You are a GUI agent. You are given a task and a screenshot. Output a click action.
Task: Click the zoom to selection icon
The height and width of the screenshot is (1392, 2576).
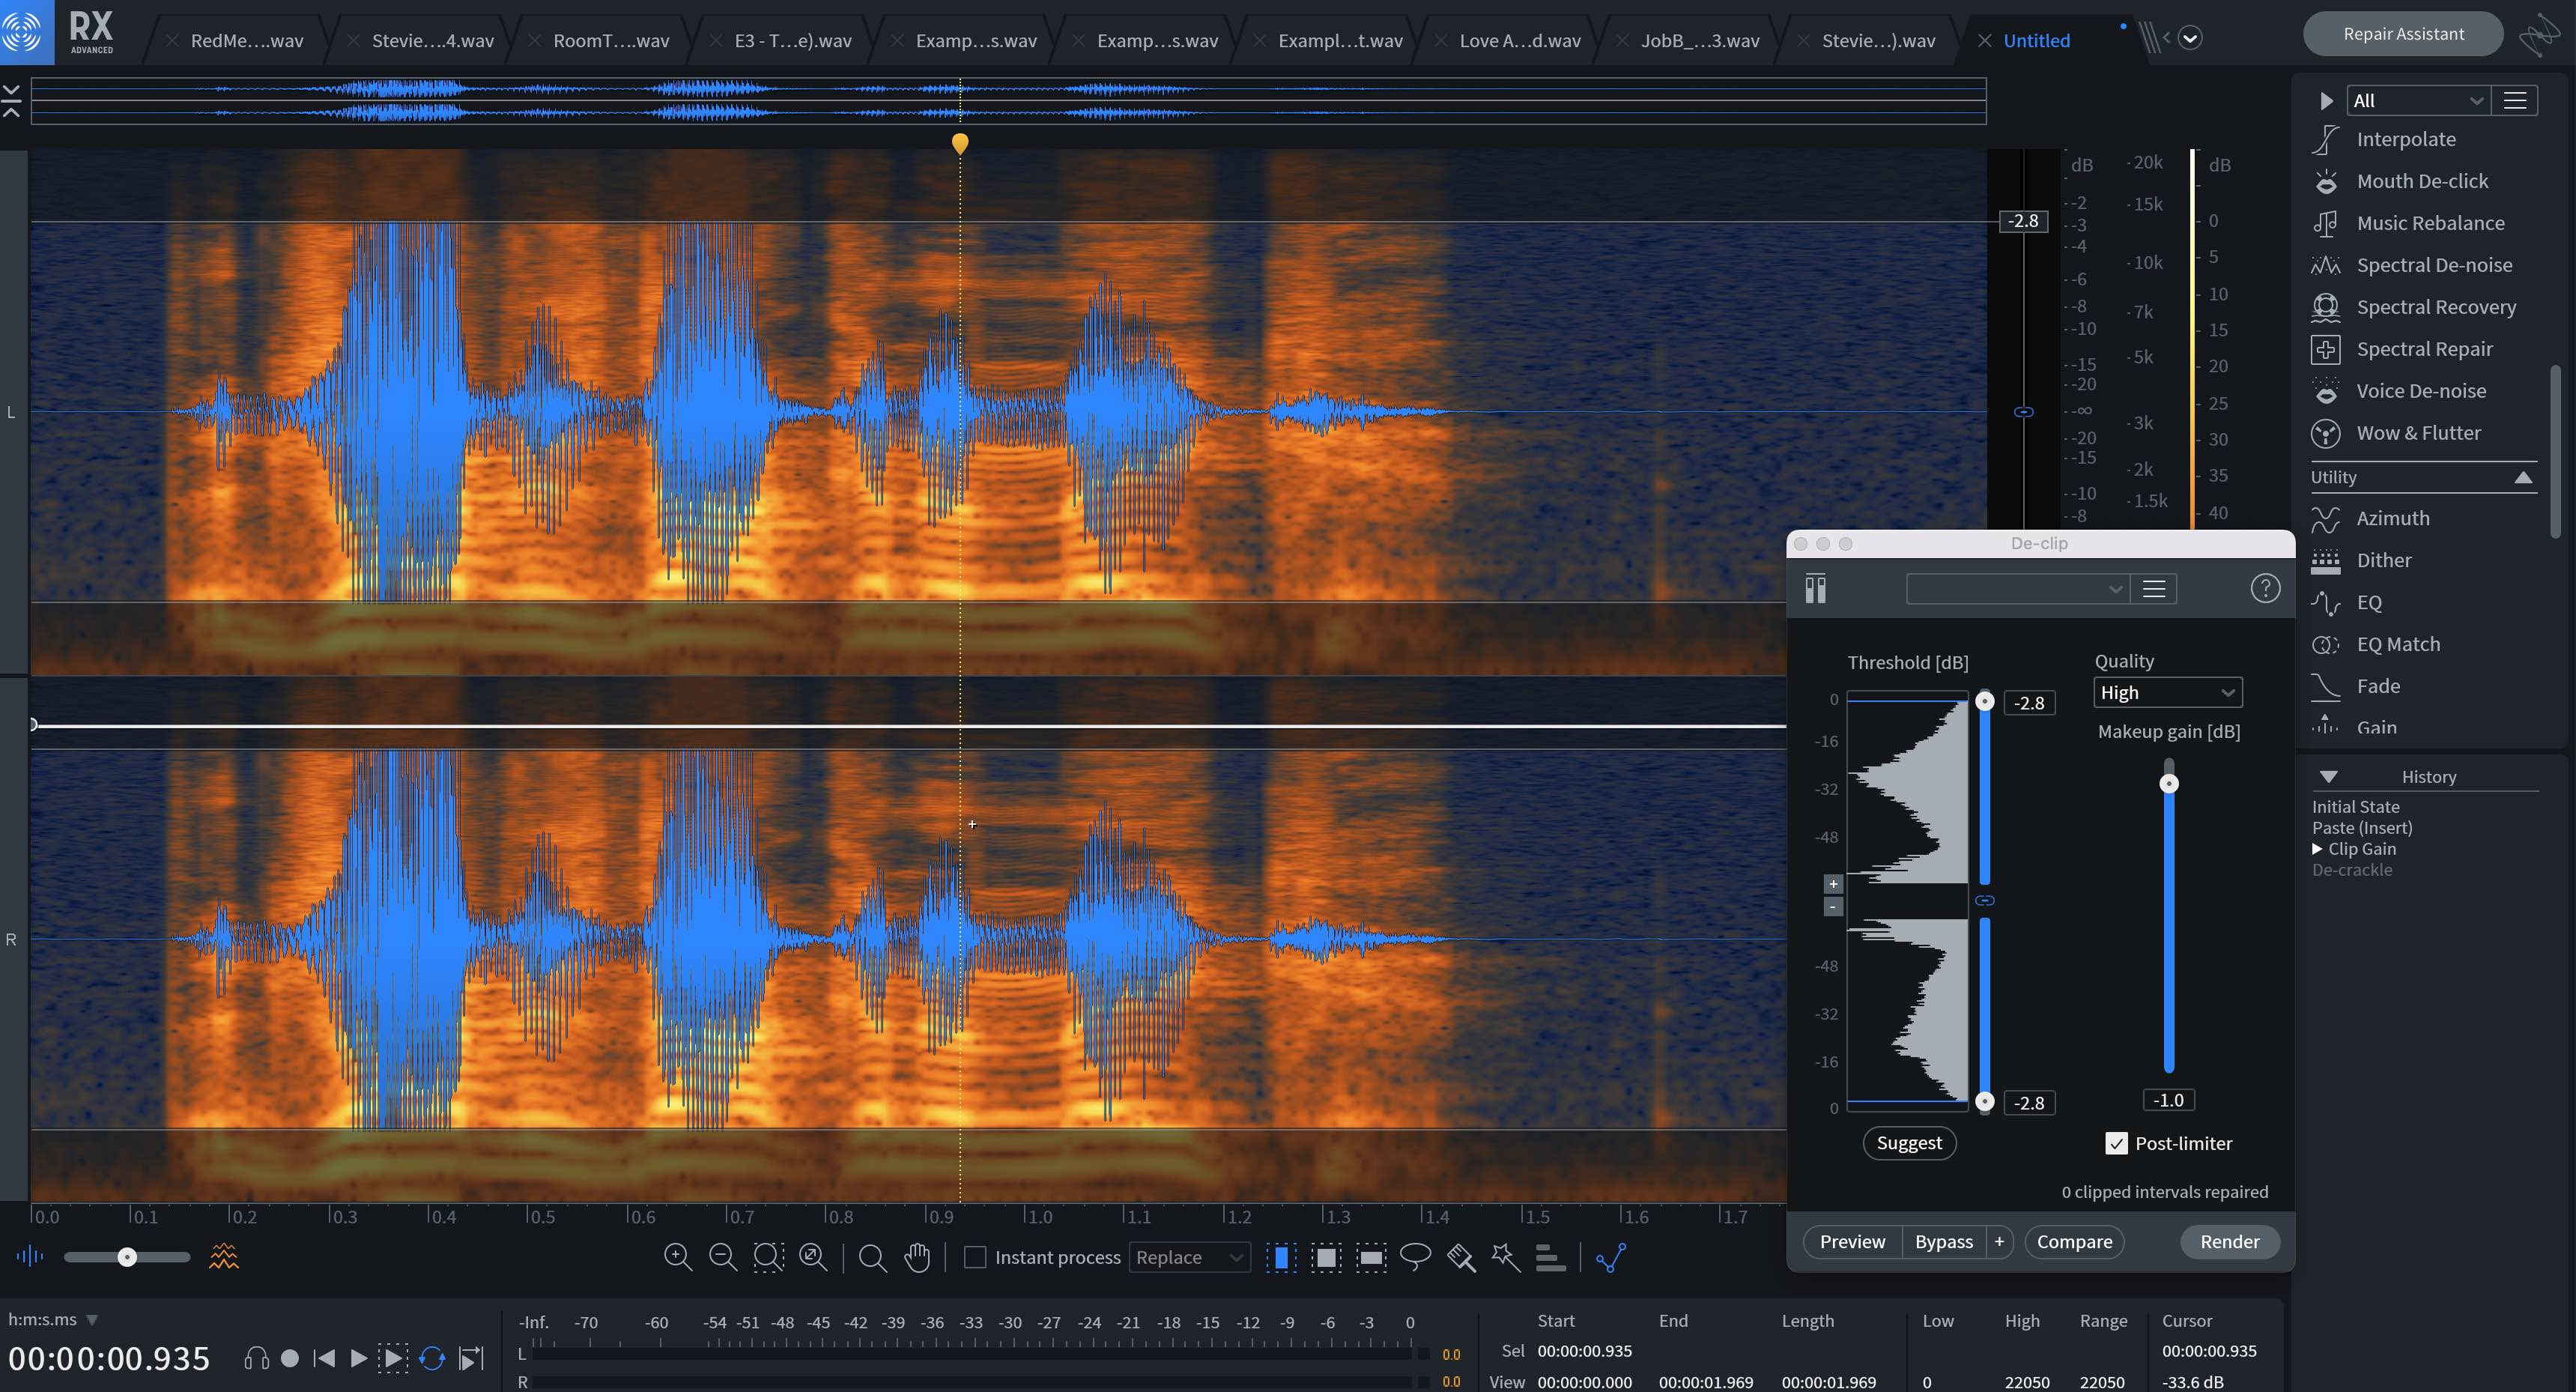pos(768,1257)
